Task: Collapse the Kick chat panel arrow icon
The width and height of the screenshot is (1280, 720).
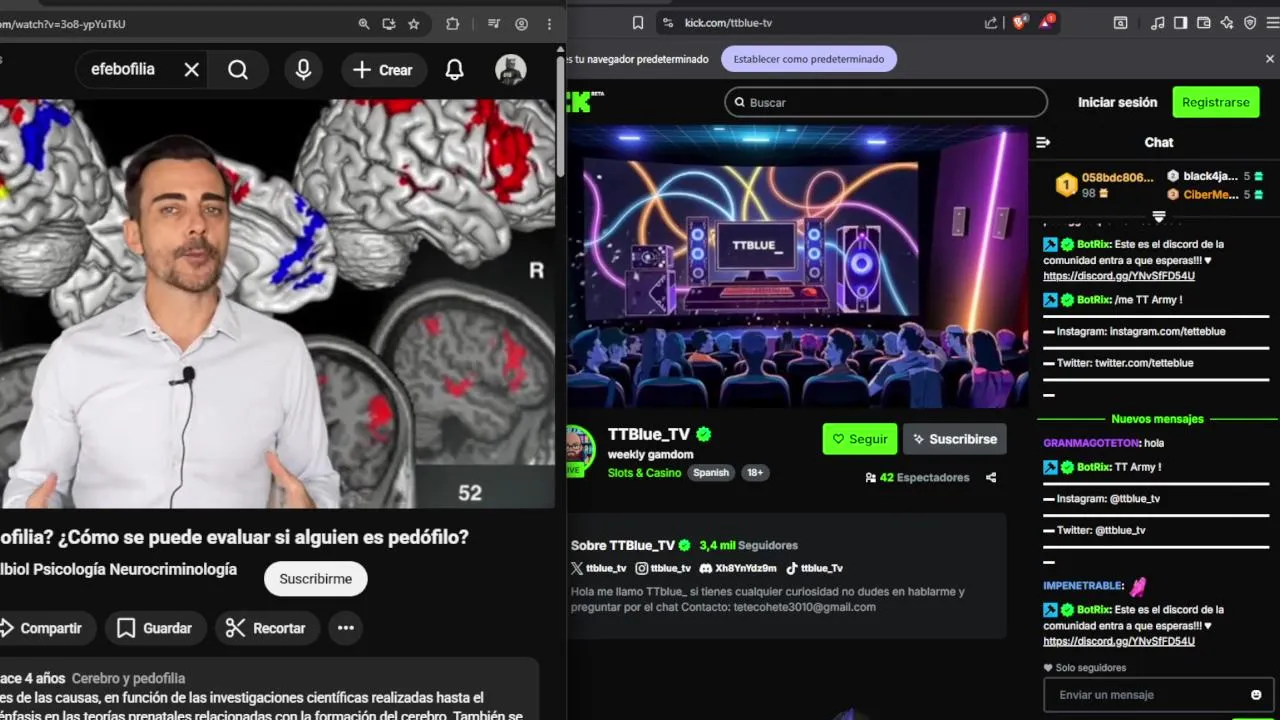Action: tap(1043, 142)
